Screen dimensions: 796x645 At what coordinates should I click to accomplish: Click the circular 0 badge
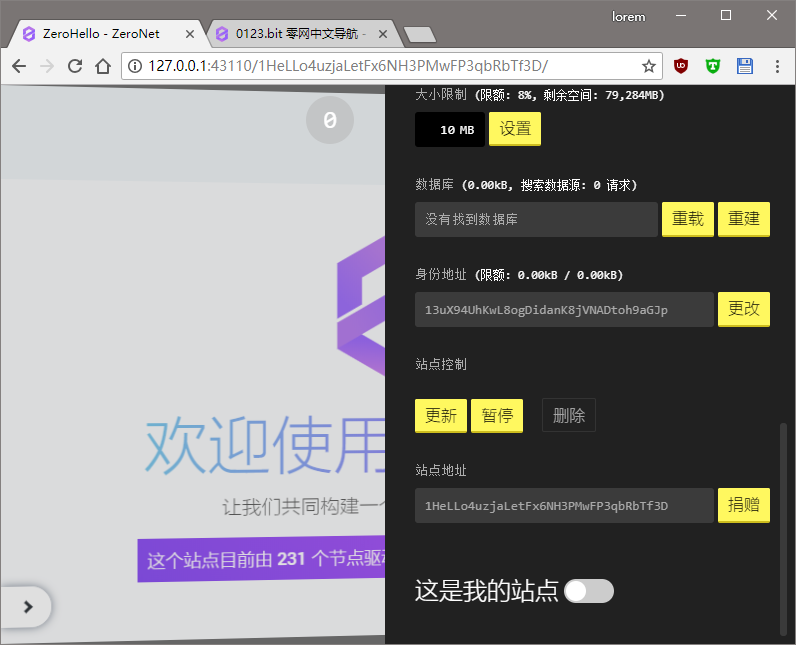(x=330, y=120)
